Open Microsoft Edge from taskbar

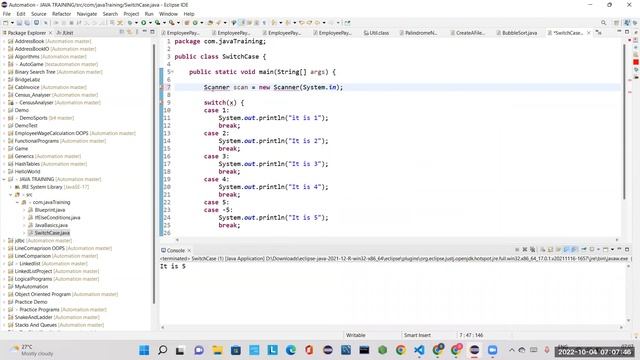click(x=291, y=350)
